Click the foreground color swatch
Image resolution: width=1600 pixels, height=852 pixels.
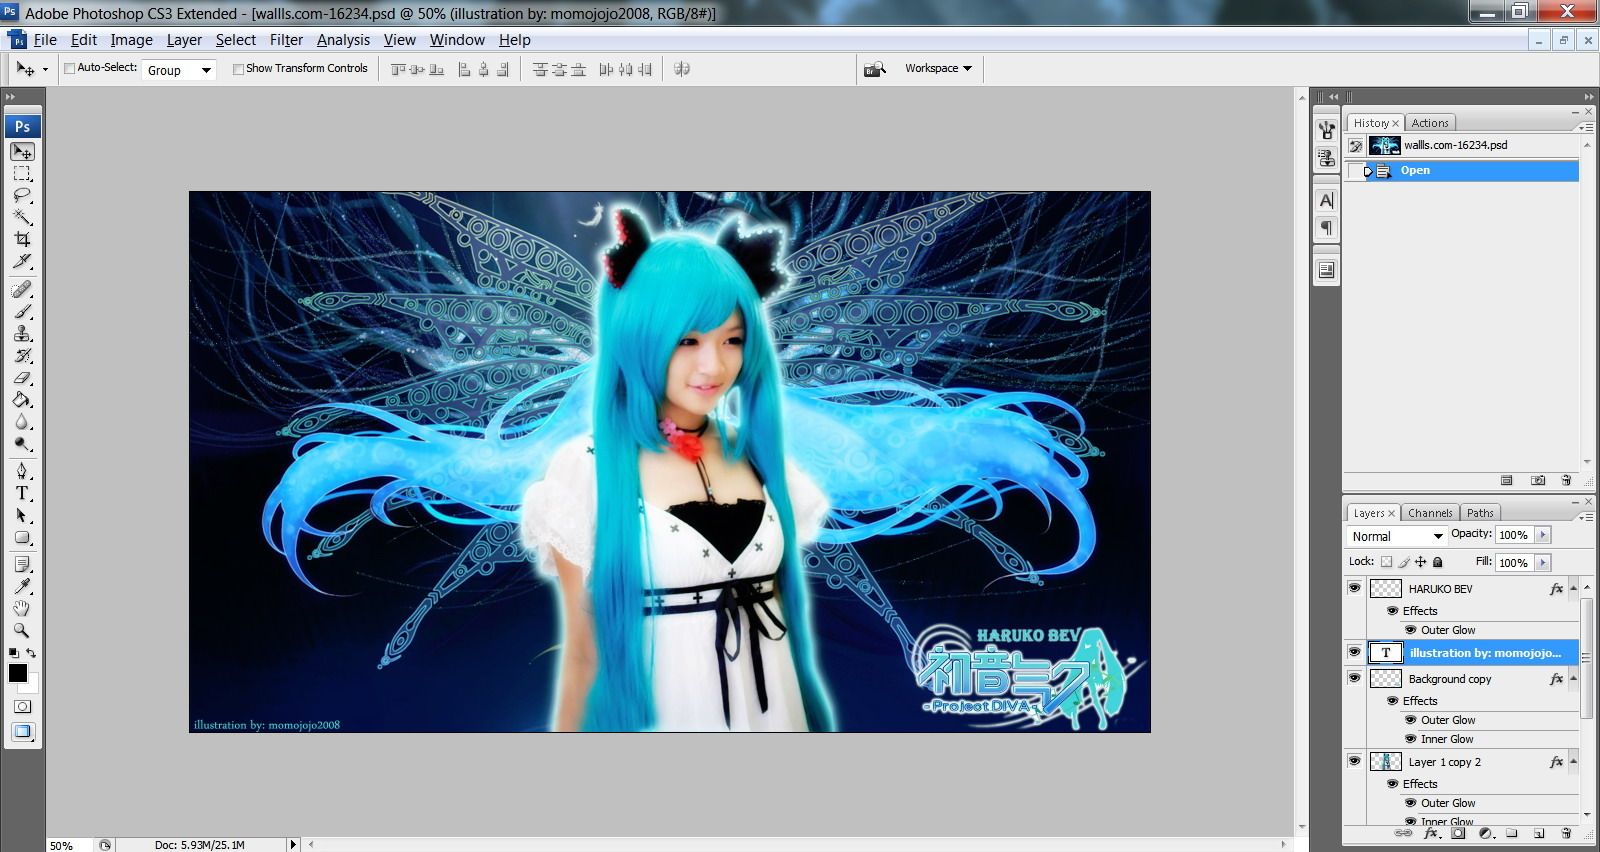tap(18, 673)
